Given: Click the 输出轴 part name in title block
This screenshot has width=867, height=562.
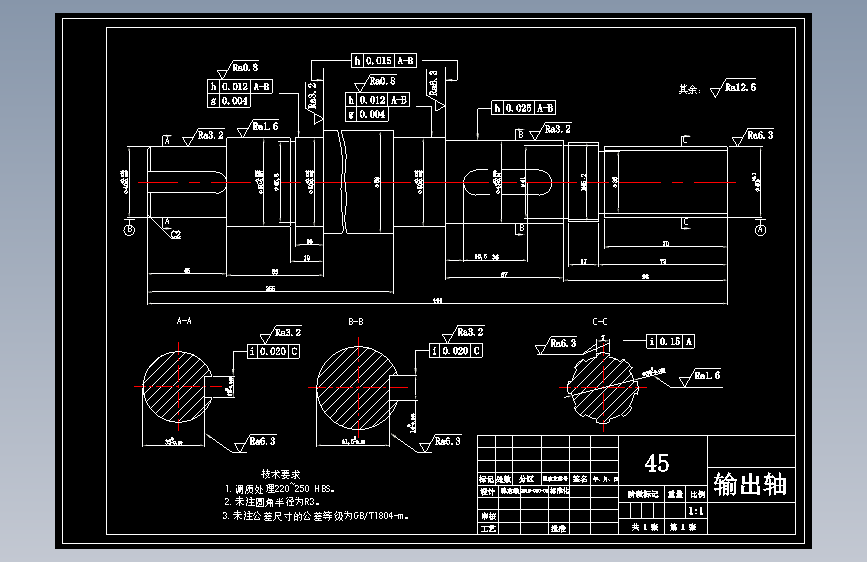Looking at the screenshot, I should [x=750, y=484].
